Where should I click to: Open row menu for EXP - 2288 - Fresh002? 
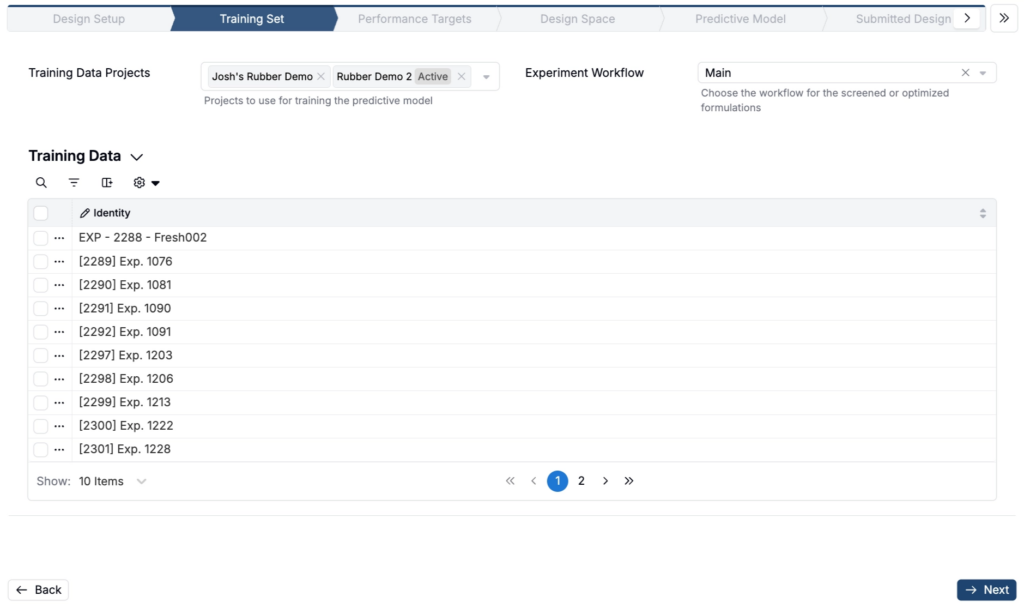point(59,238)
